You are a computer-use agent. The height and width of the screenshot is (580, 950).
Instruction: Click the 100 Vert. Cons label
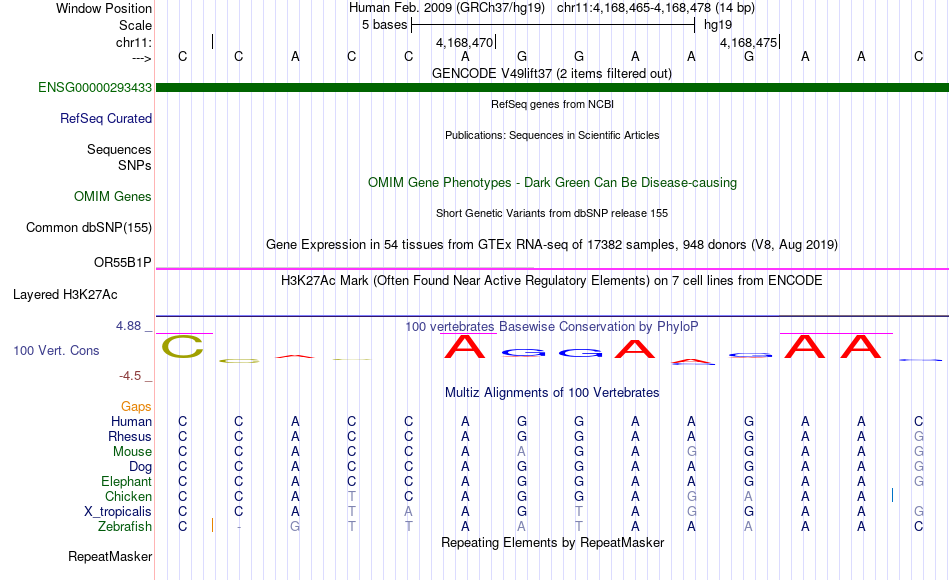click(56, 350)
